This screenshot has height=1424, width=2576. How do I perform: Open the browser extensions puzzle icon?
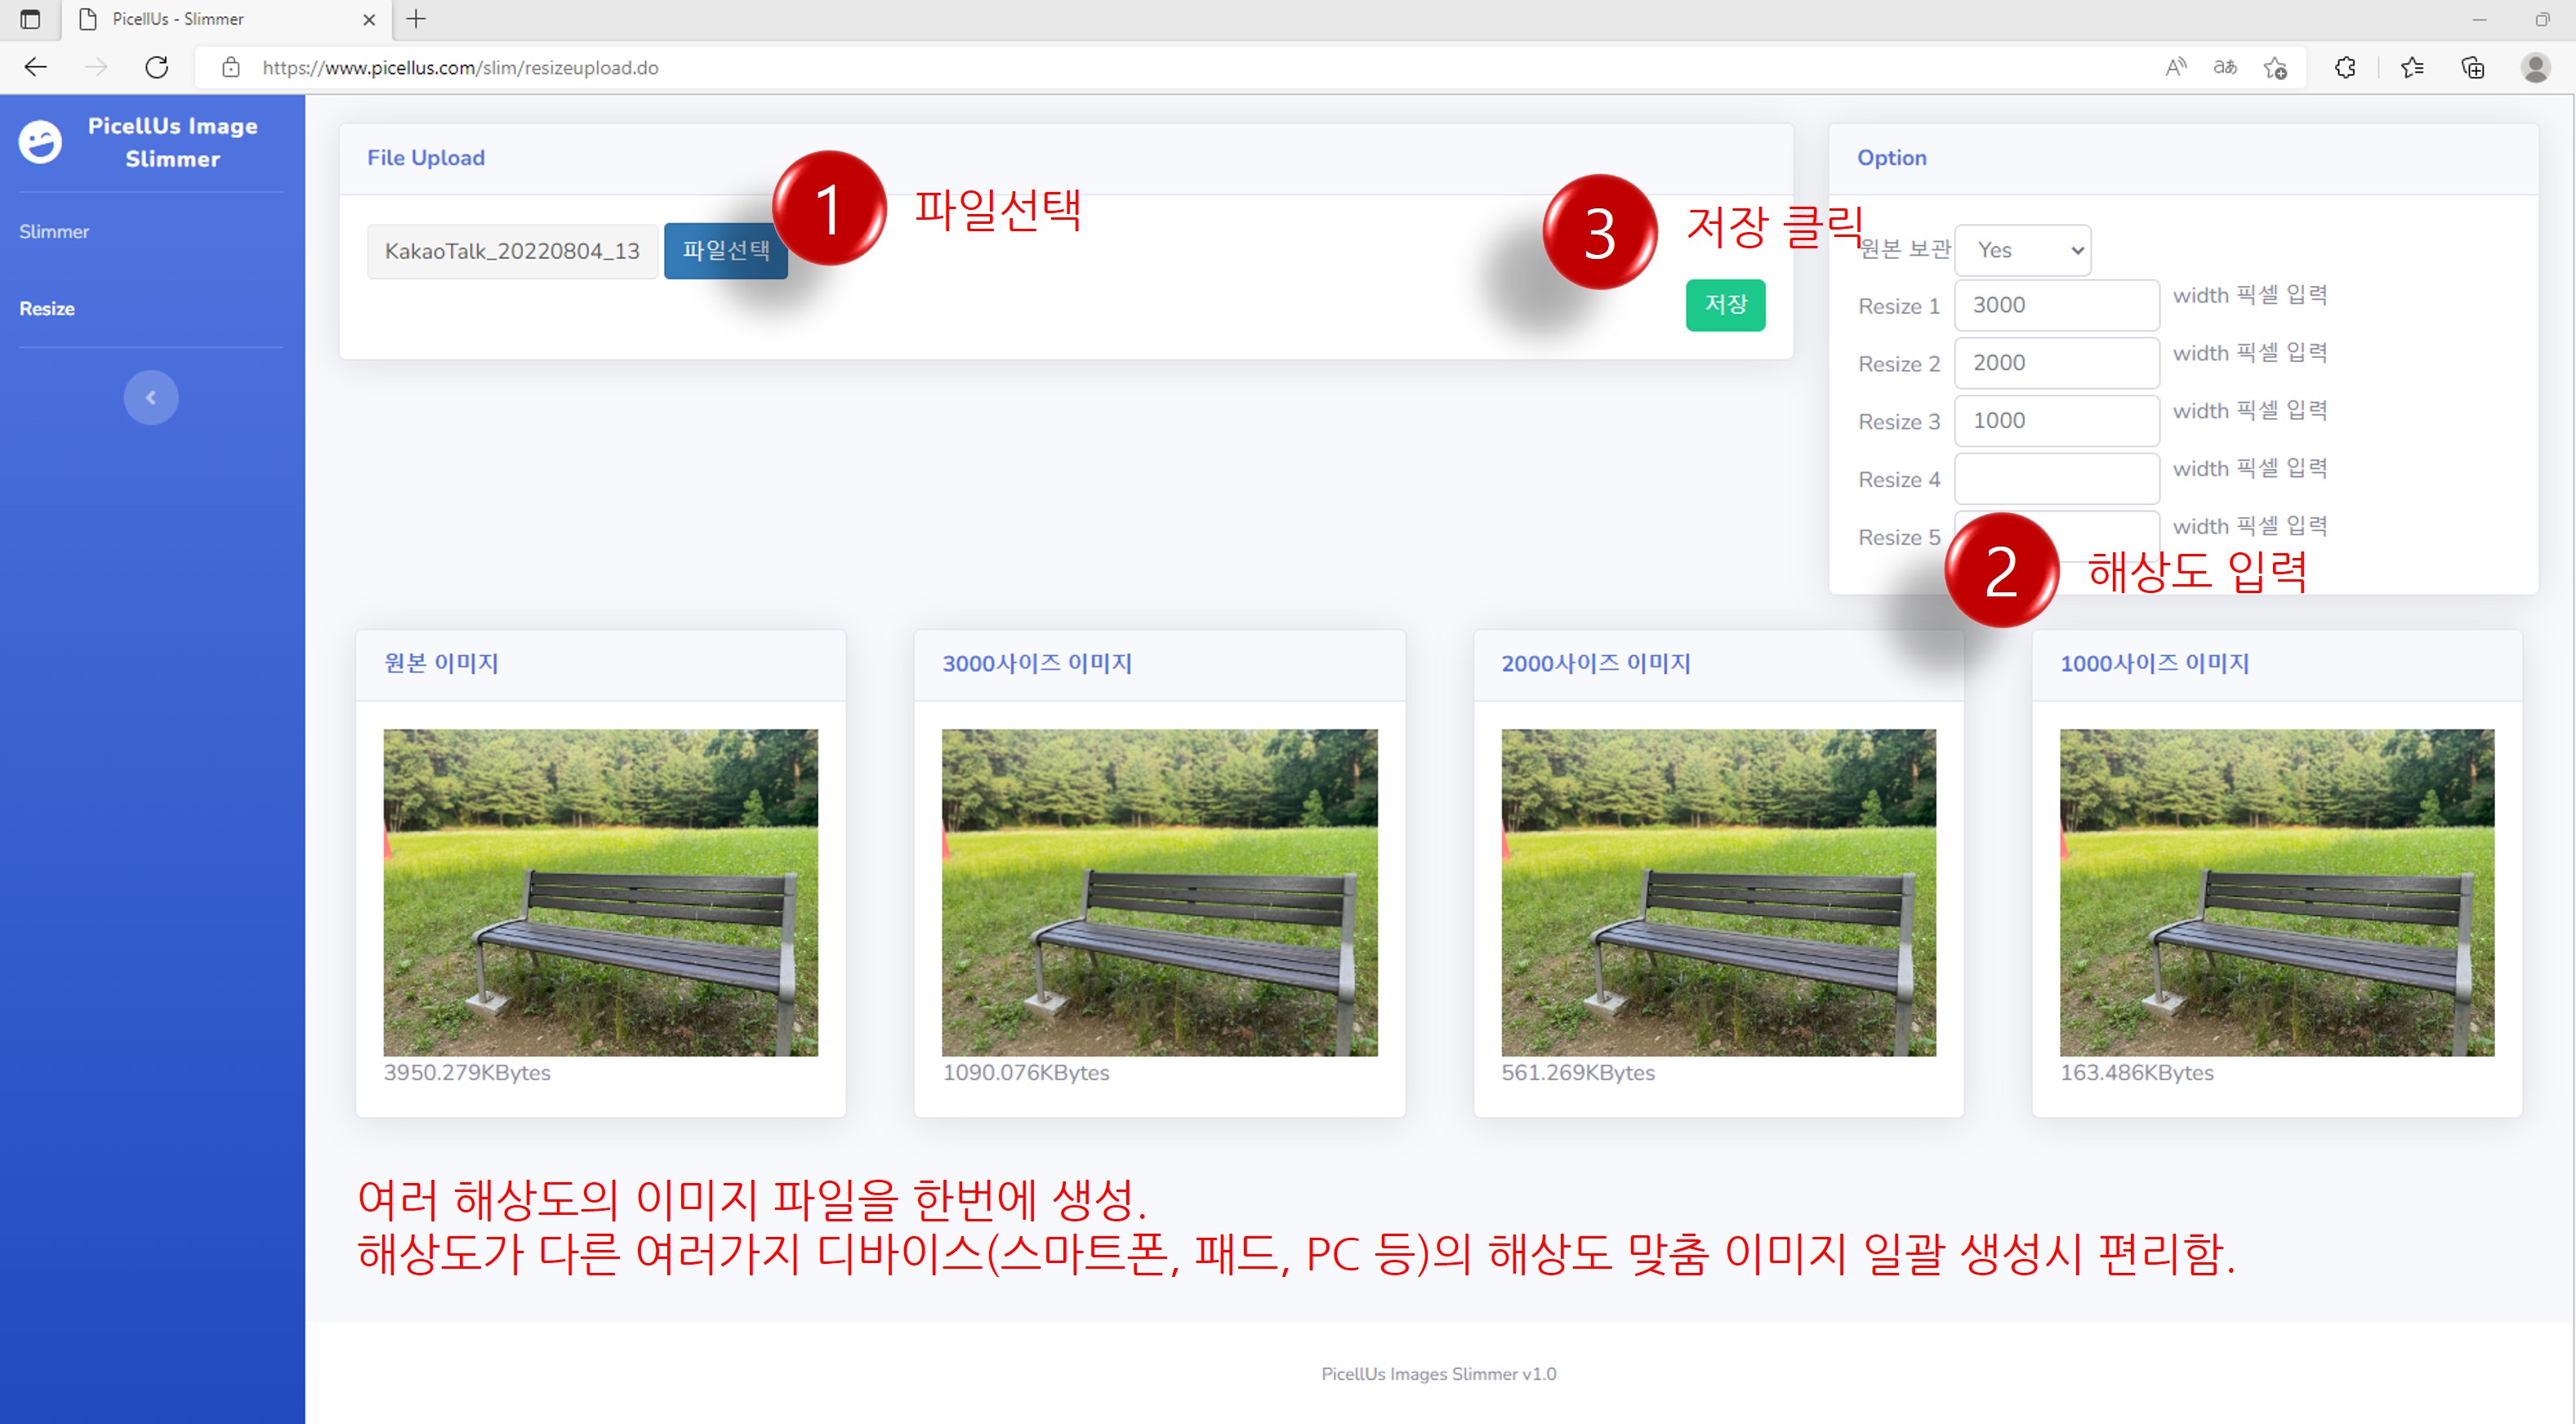(2345, 67)
